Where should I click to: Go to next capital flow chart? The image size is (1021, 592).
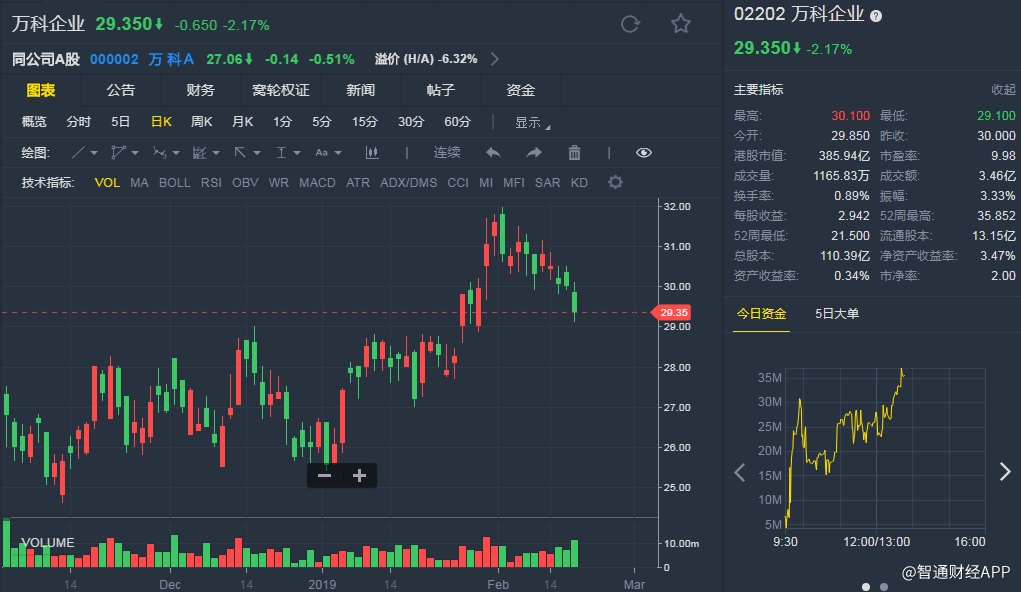(1005, 472)
